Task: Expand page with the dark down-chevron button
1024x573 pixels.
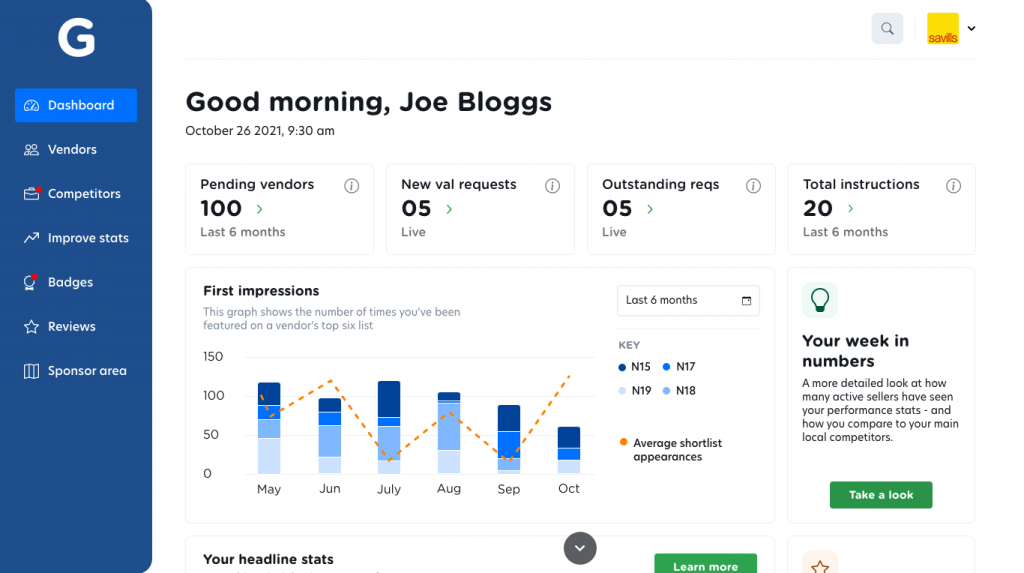Action: tap(580, 548)
